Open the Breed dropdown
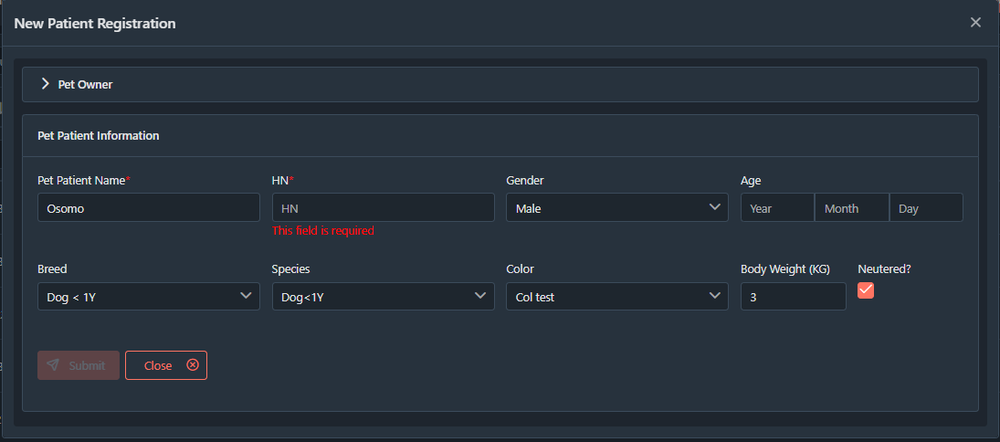 click(x=148, y=297)
